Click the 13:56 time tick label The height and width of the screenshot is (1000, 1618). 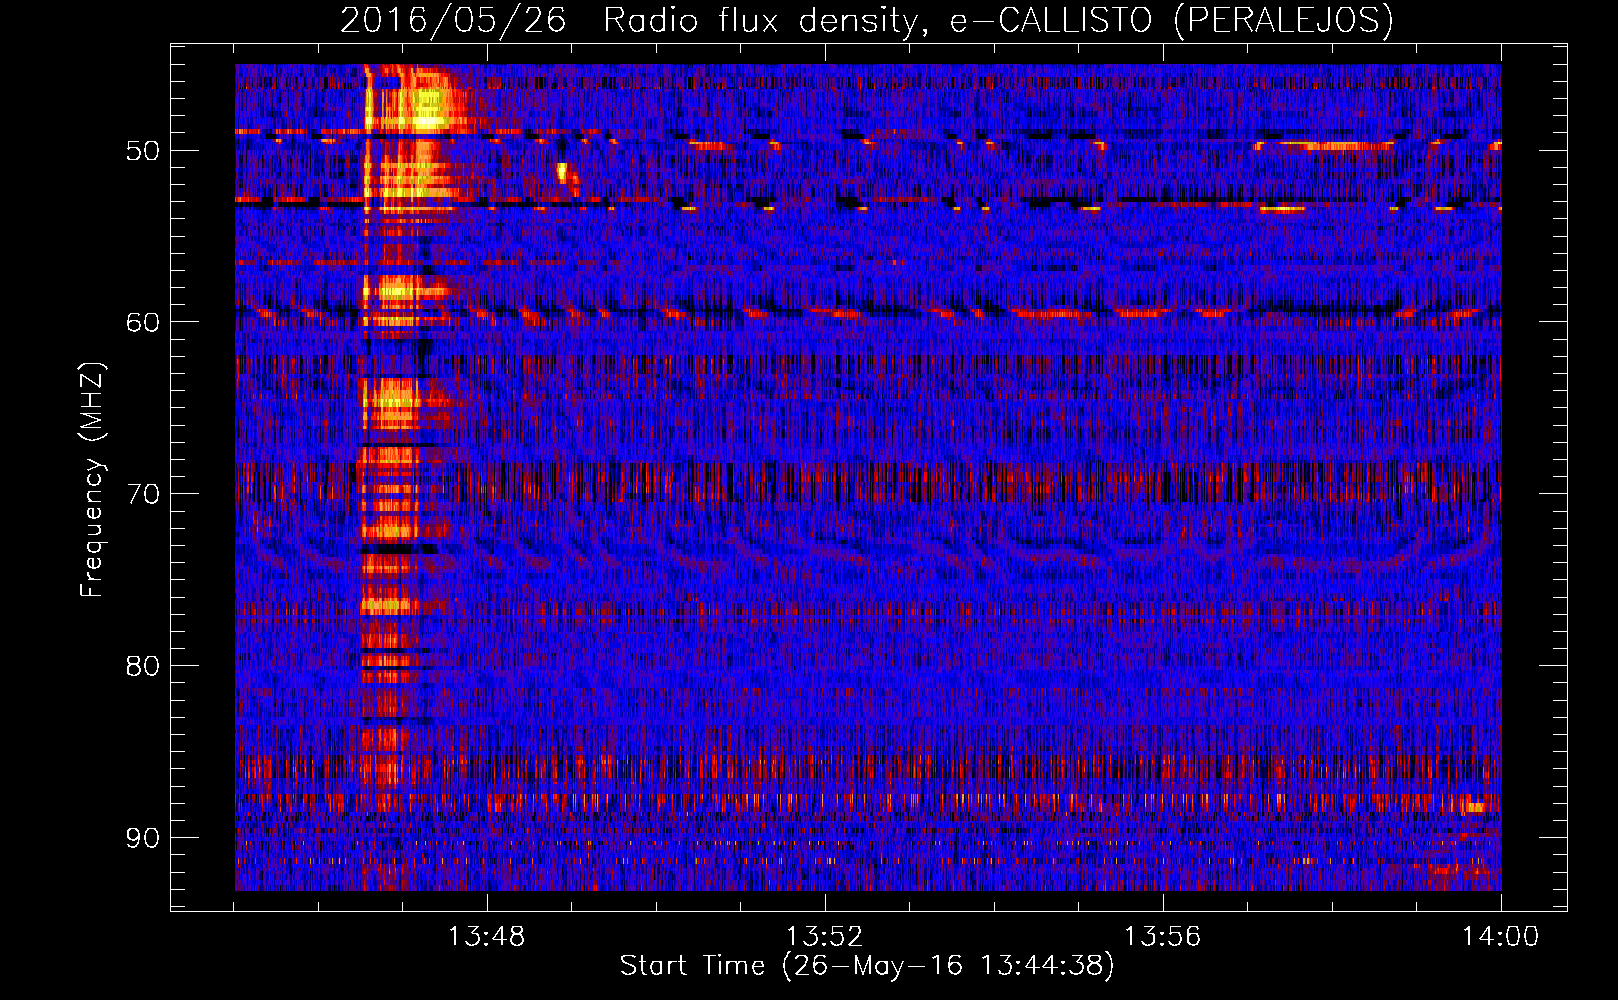click(1162, 937)
